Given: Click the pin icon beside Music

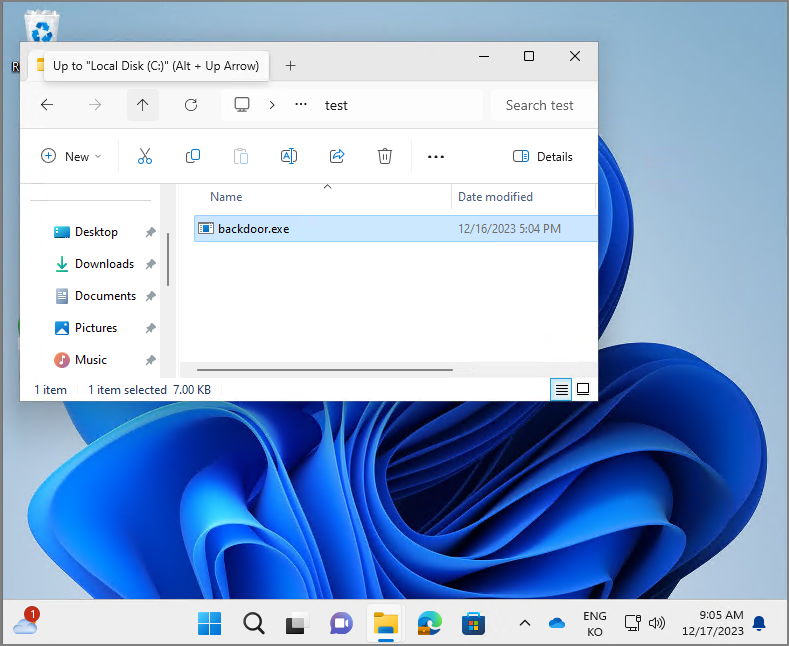Looking at the screenshot, I should coord(150,360).
